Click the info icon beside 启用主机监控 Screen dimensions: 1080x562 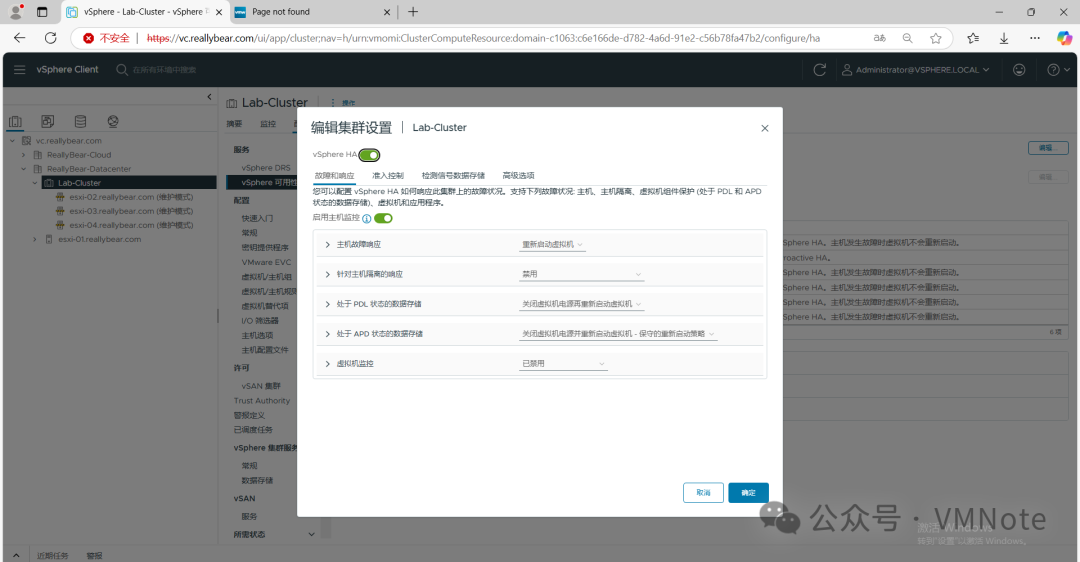(366, 218)
